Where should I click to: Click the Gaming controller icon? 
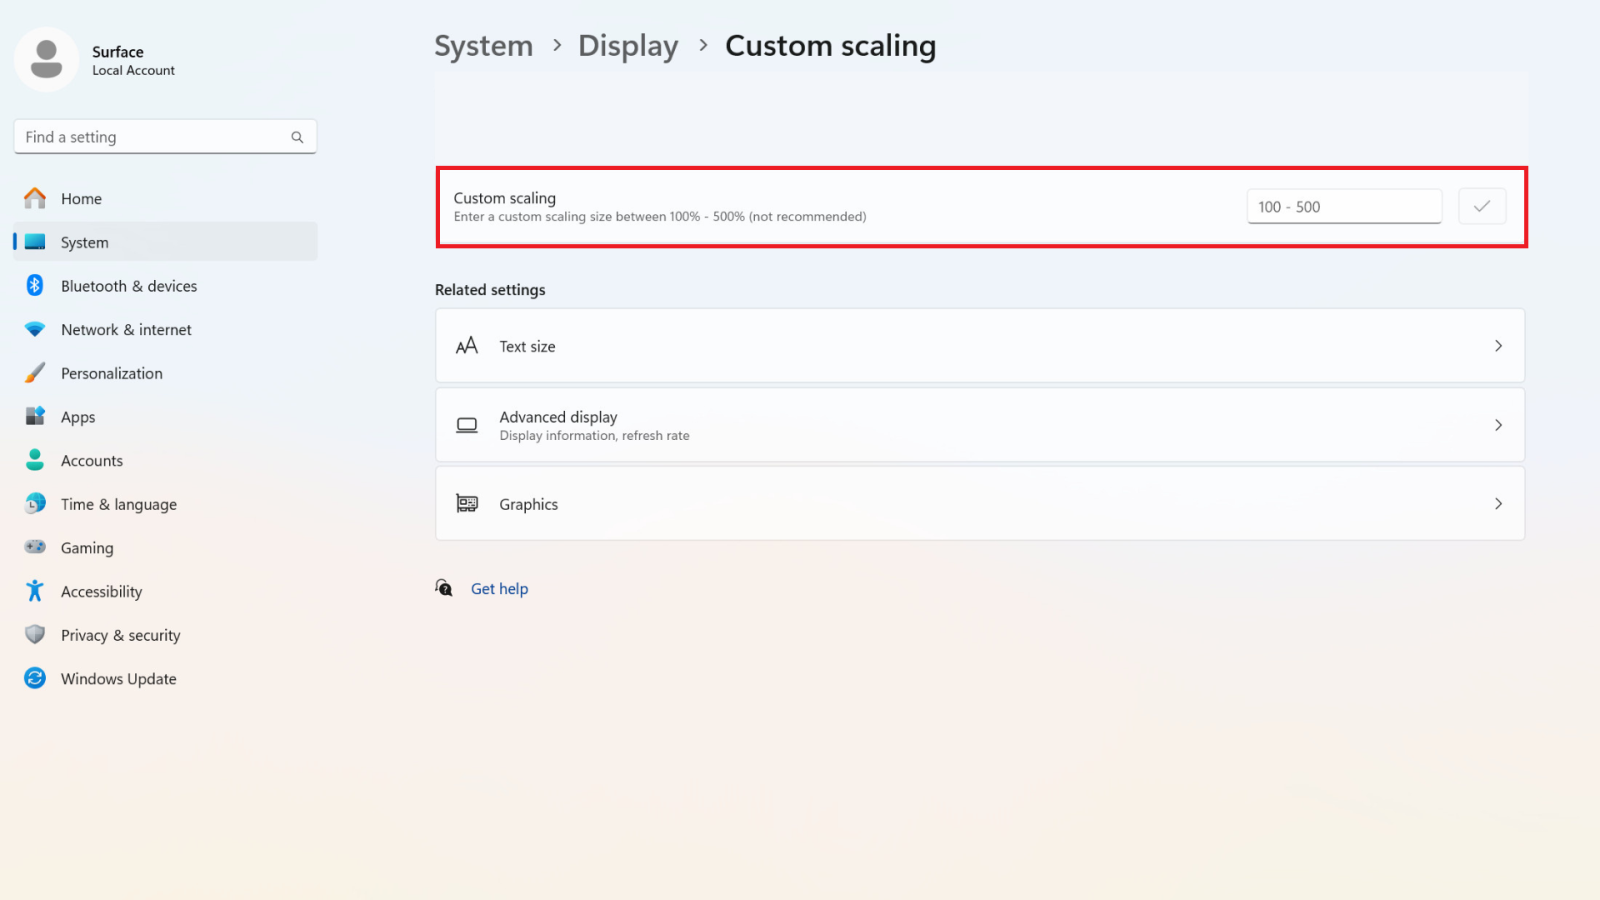tap(35, 547)
